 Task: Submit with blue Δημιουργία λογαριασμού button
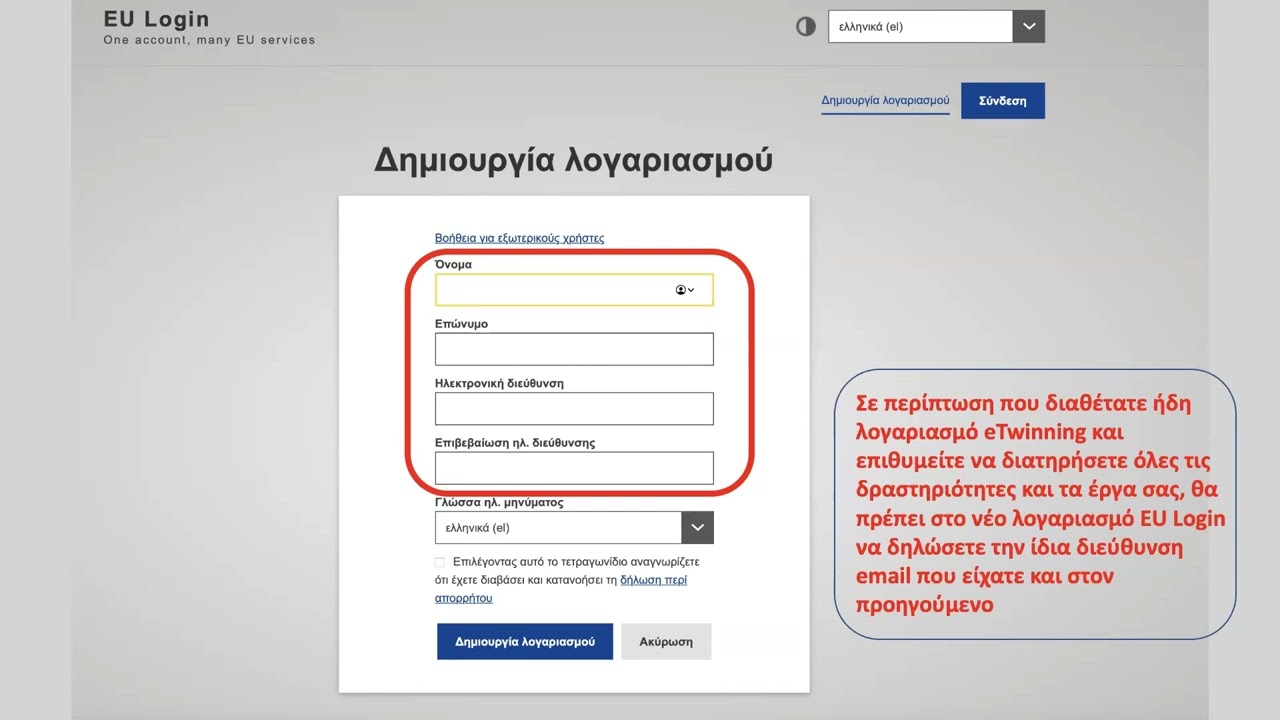click(x=525, y=642)
